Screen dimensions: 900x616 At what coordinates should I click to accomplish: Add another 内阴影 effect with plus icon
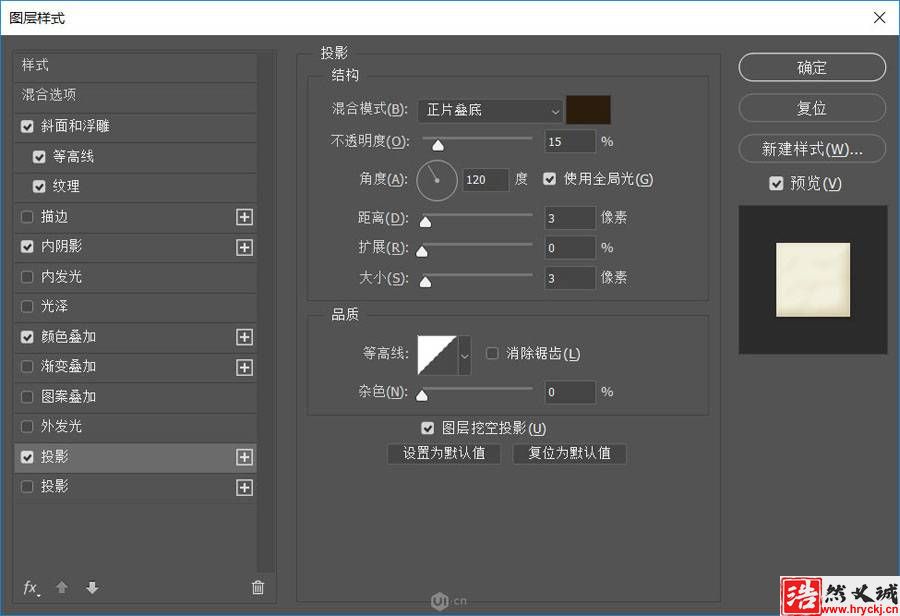coord(245,247)
